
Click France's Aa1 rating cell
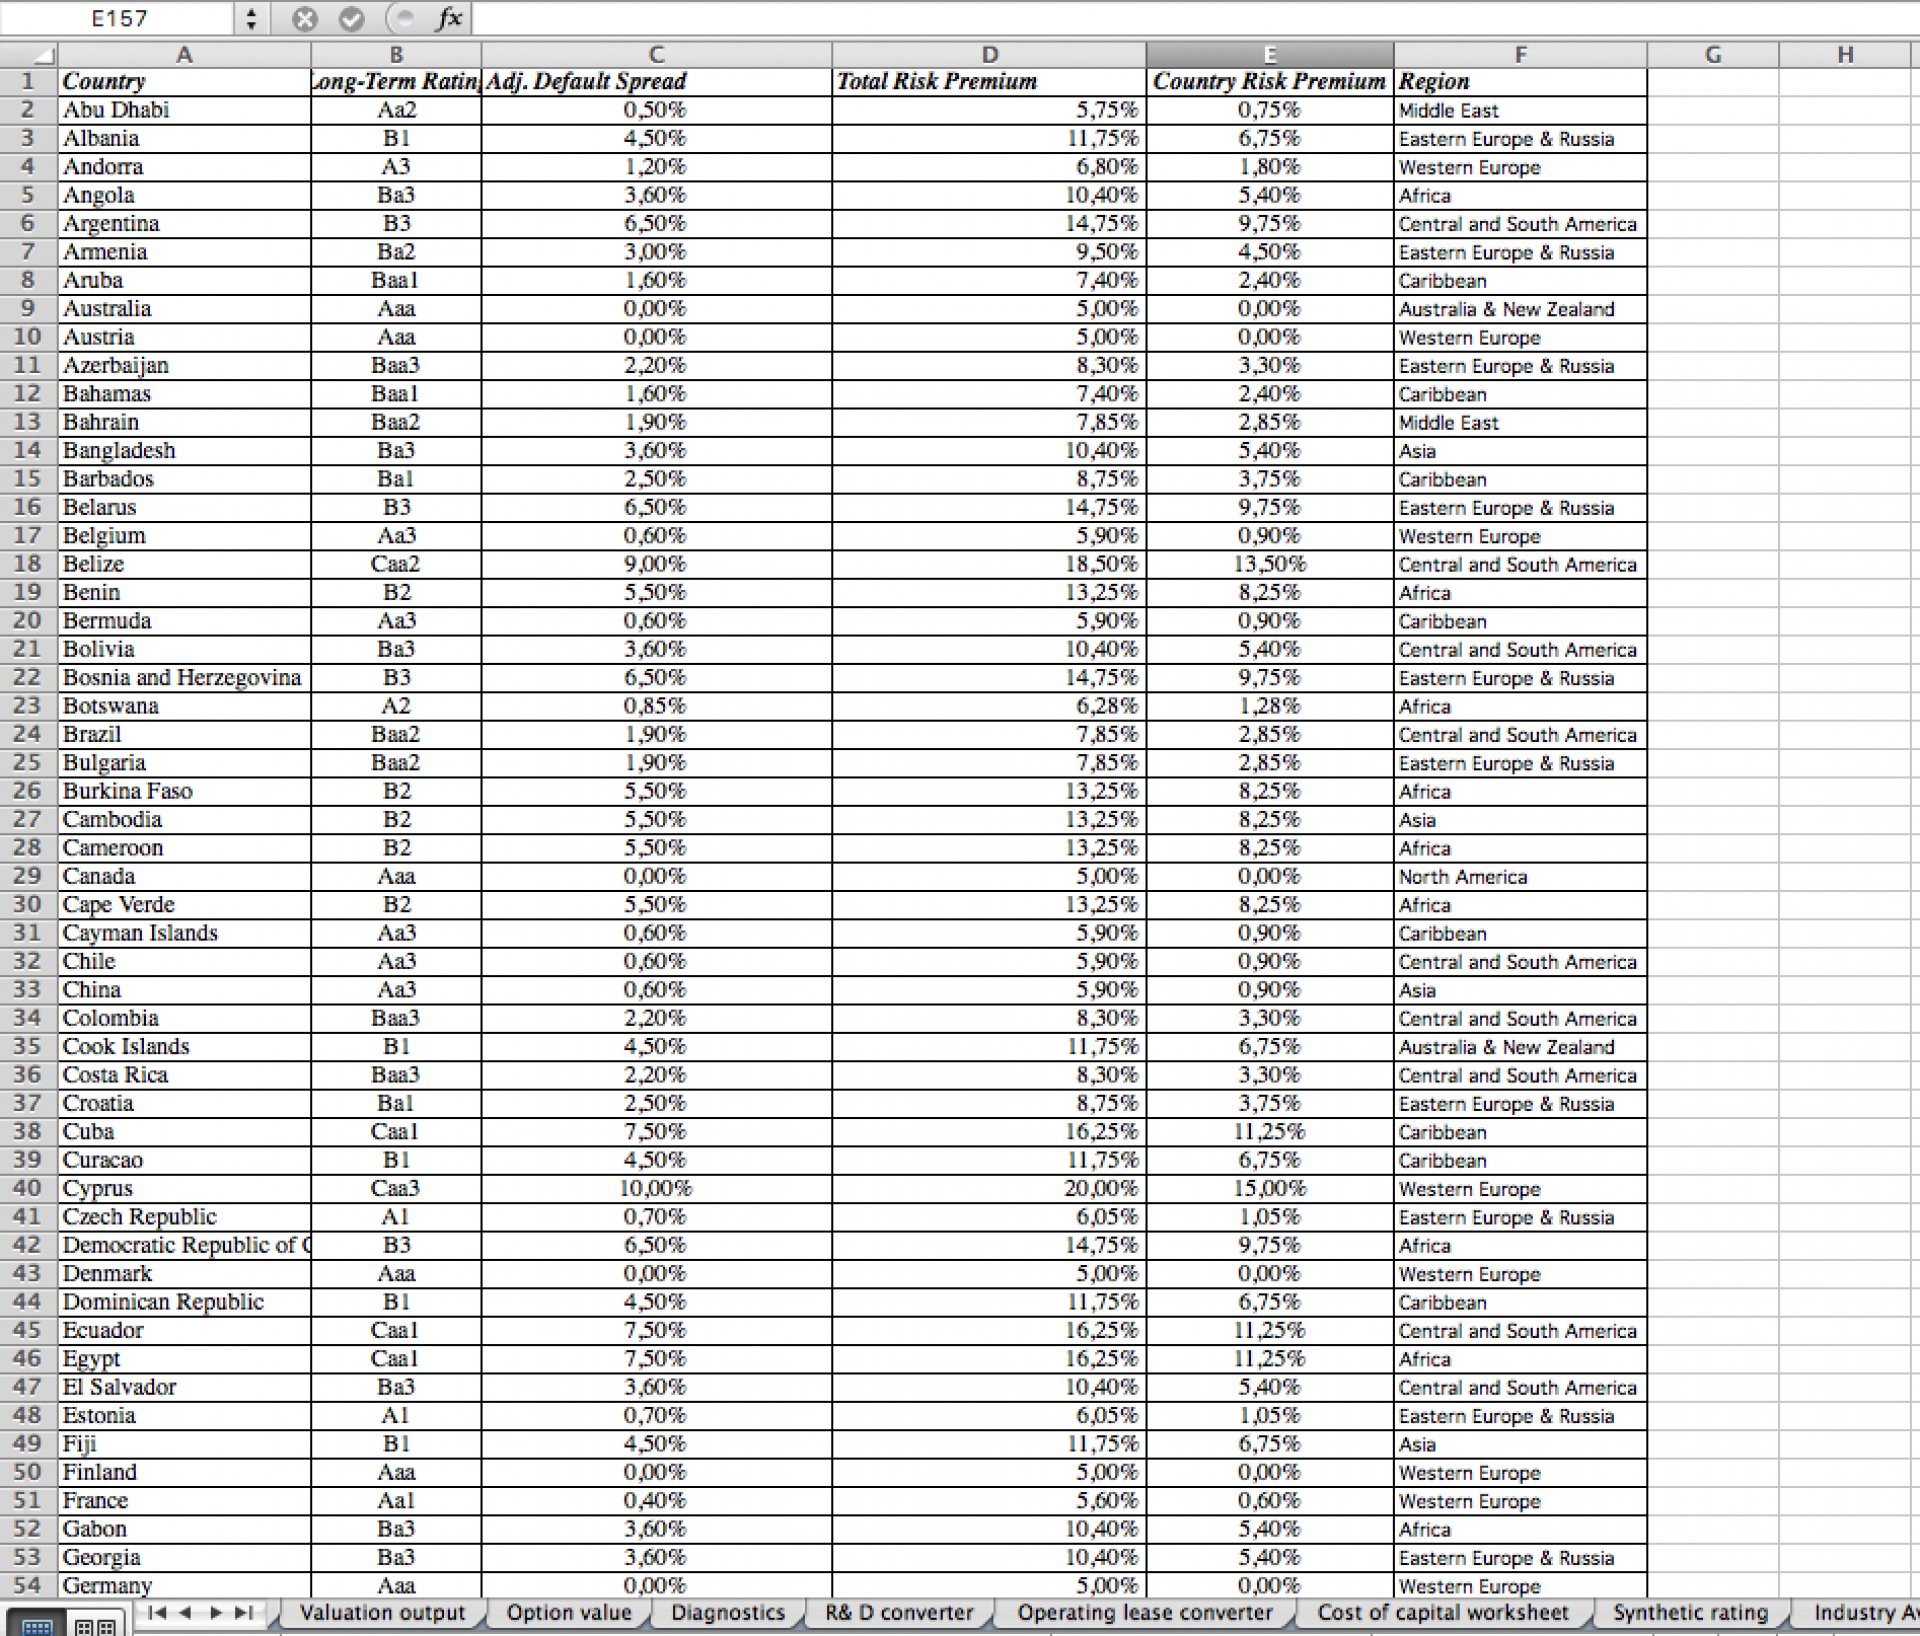tap(396, 1501)
